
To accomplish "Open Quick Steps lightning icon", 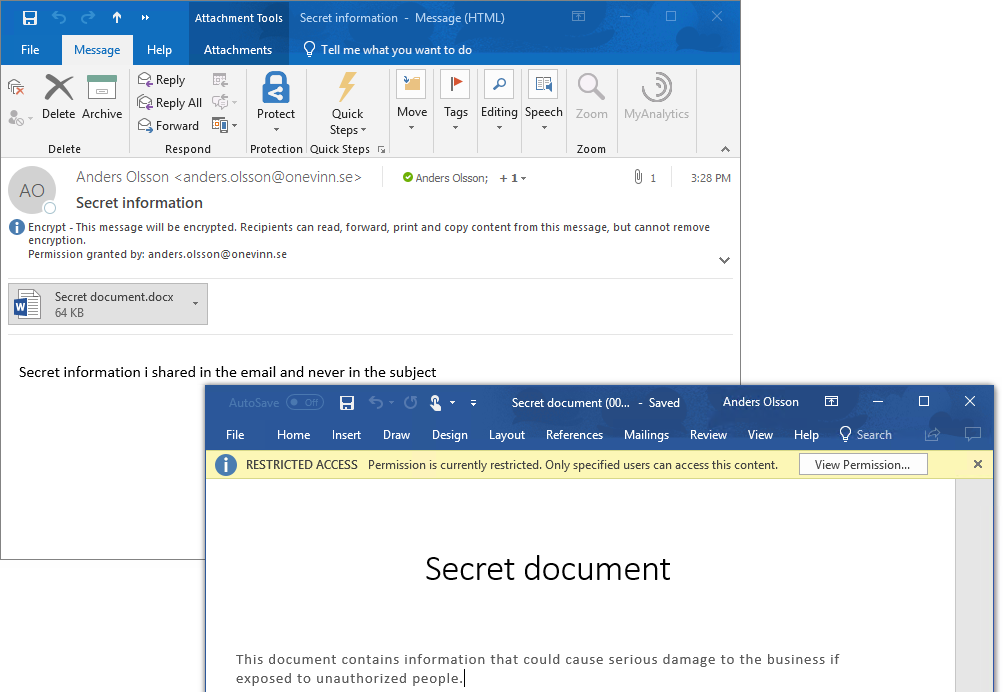I will (x=347, y=88).
